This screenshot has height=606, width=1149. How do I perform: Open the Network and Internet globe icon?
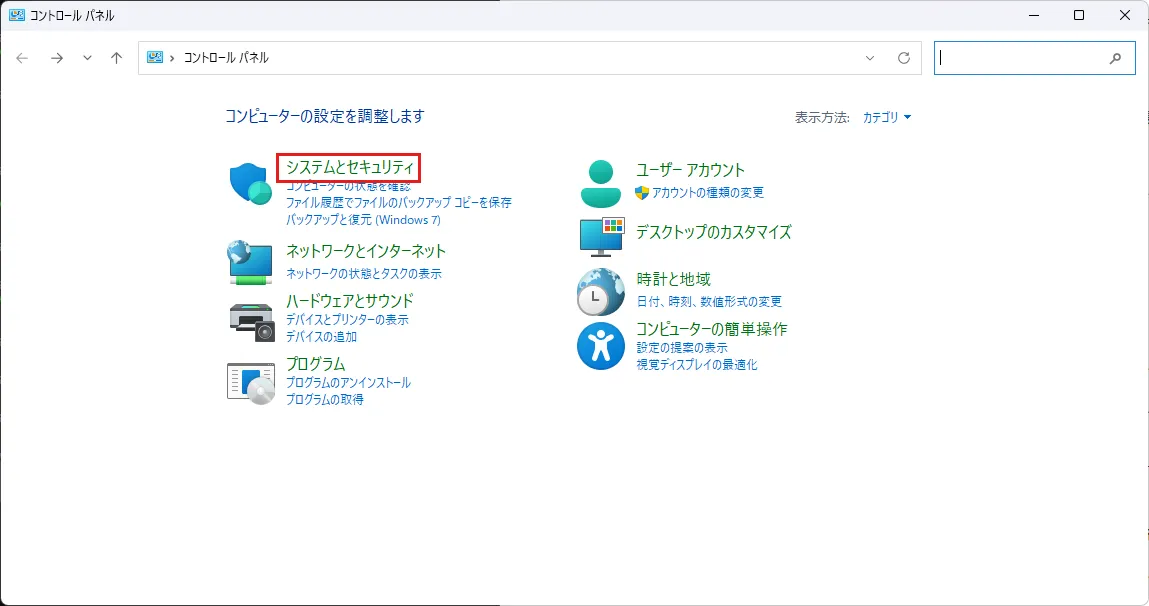[x=251, y=262]
